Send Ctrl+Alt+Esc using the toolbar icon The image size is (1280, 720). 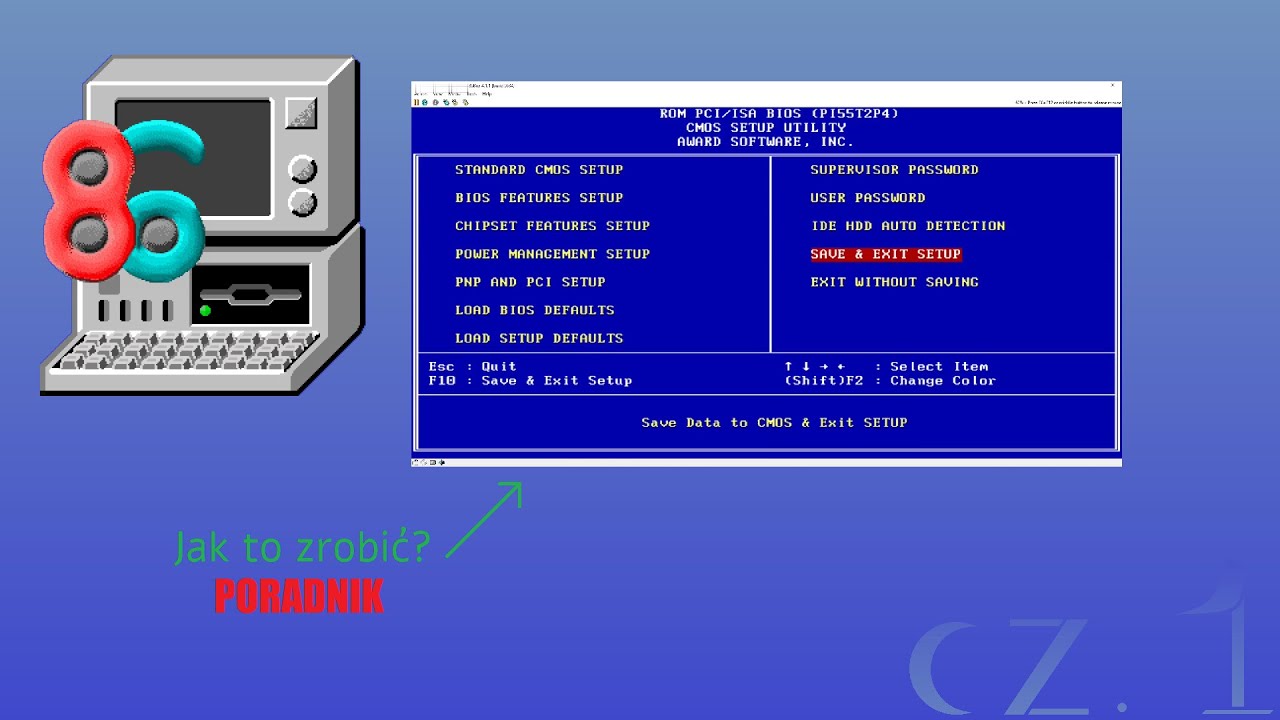[453, 102]
